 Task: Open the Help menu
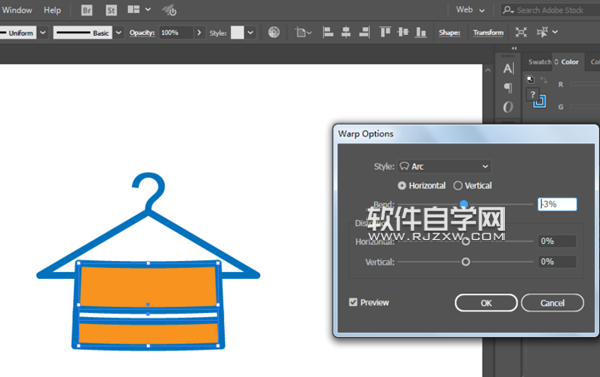tap(52, 10)
